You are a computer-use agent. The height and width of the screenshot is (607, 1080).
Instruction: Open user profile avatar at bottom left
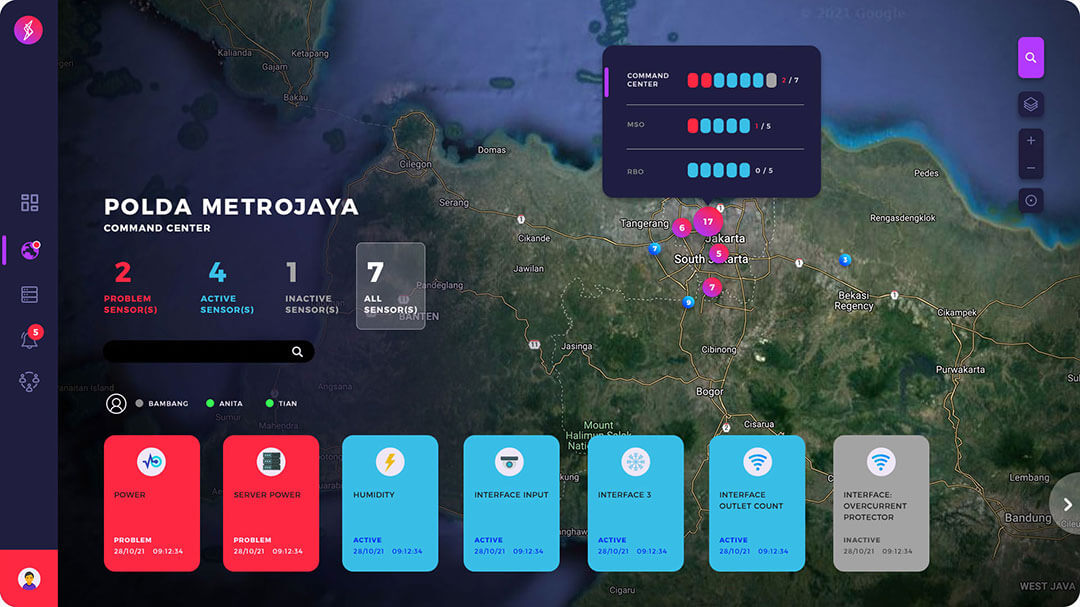(29, 579)
